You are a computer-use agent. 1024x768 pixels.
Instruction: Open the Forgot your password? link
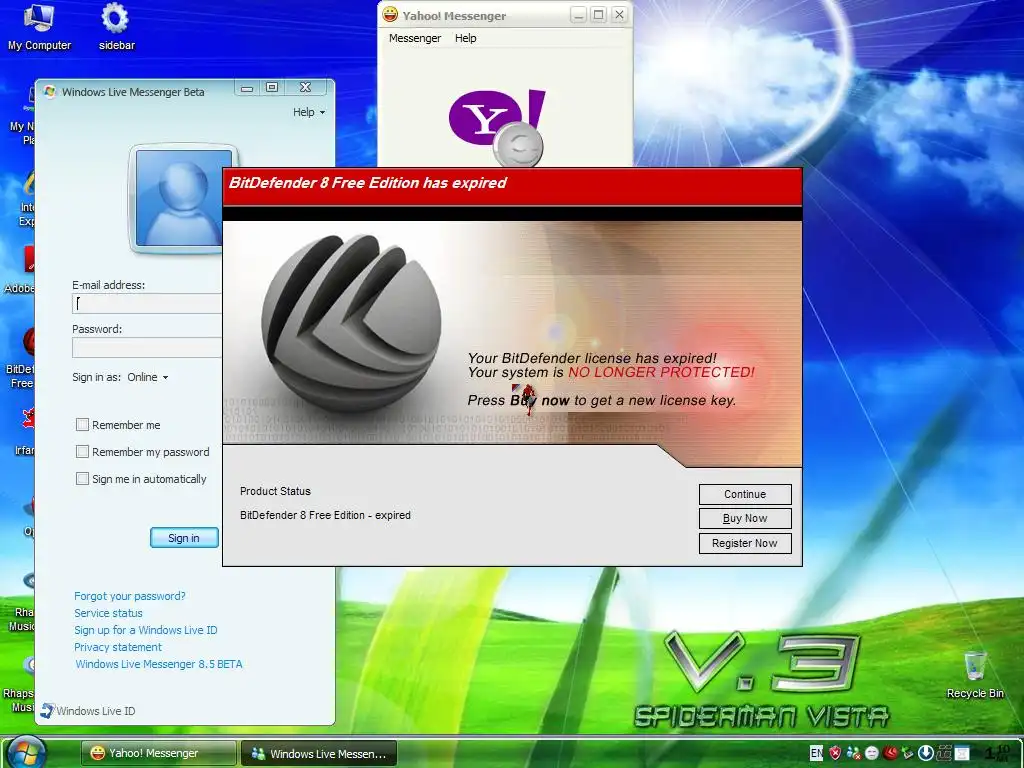(x=129, y=596)
